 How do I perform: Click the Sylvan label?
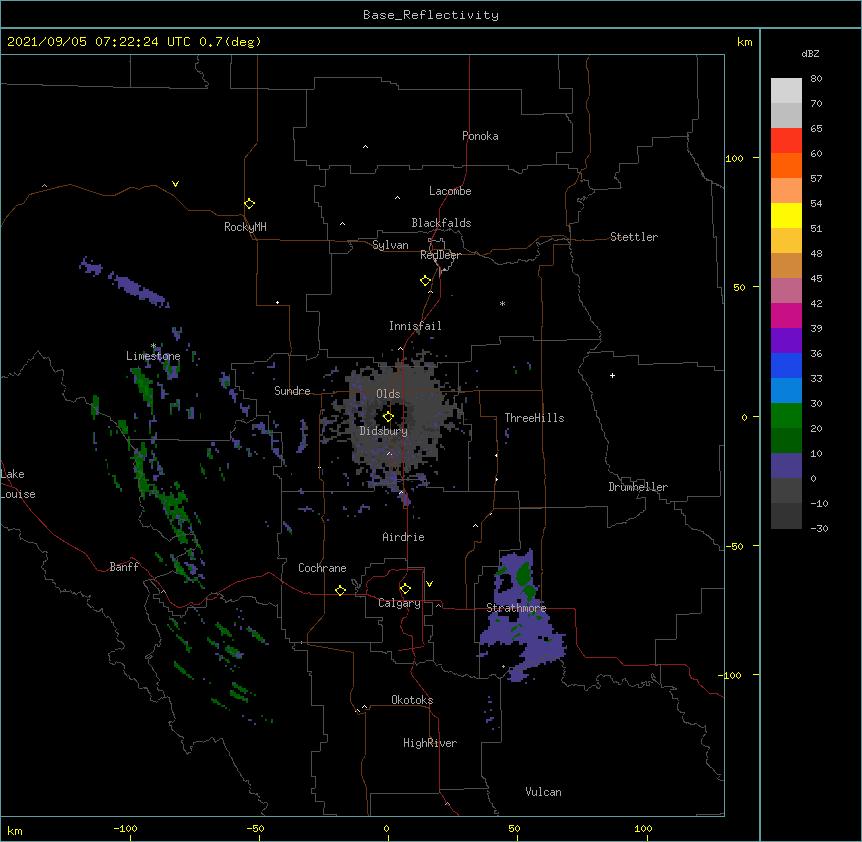[x=390, y=245]
